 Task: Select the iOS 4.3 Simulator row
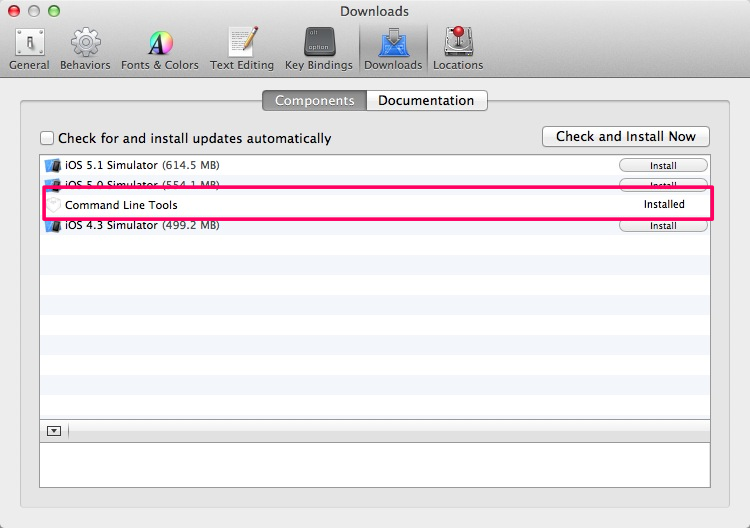tap(375, 225)
